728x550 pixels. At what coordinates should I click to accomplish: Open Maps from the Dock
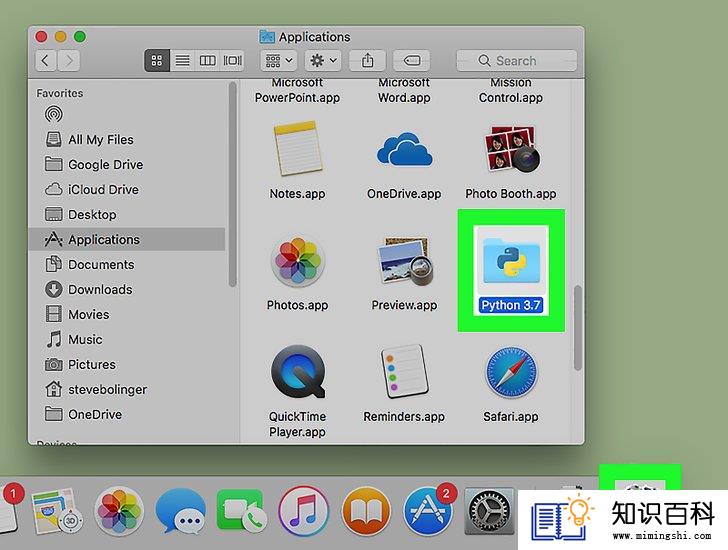click(x=57, y=512)
